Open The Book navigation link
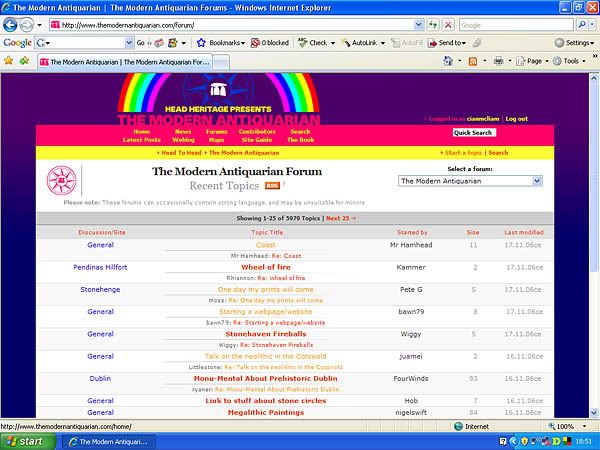The width and height of the screenshot is (600, 450). click(301, 140)
